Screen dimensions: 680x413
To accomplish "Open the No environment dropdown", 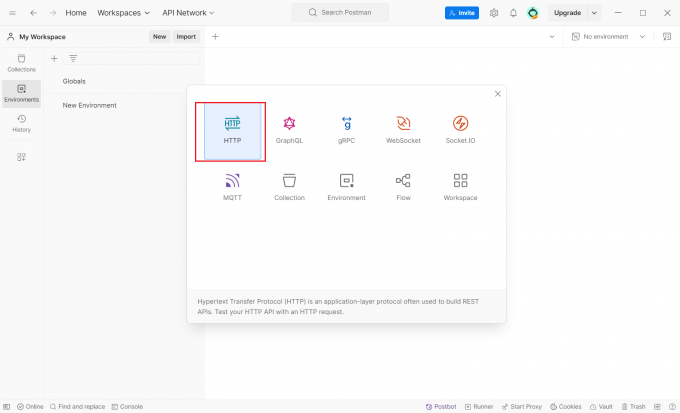I will (x=608, y=36).
